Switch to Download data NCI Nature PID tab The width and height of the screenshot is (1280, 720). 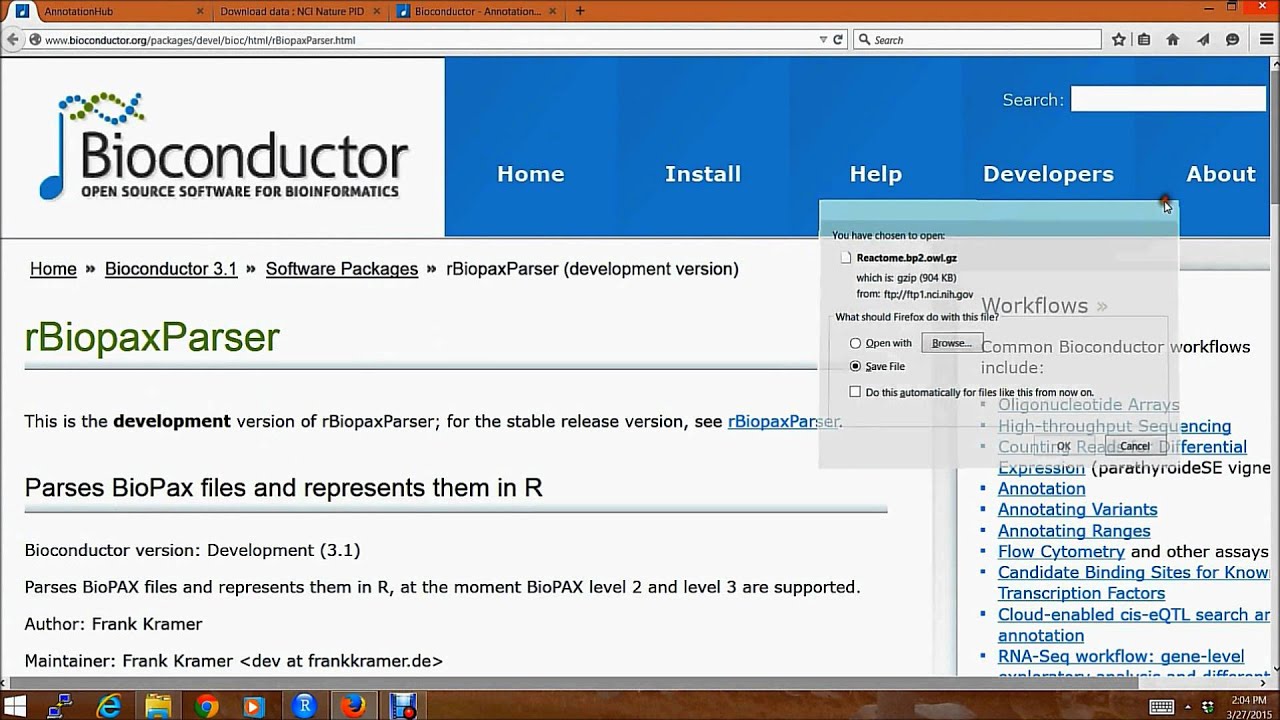click(x=300, y=11)
